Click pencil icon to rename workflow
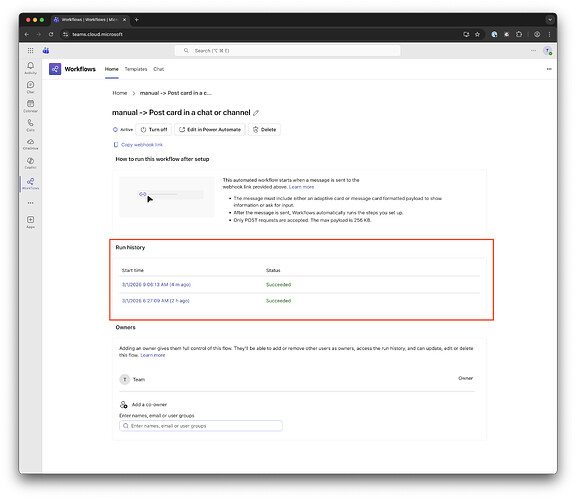Screen dimensions: 576x499 pos(256,113)
